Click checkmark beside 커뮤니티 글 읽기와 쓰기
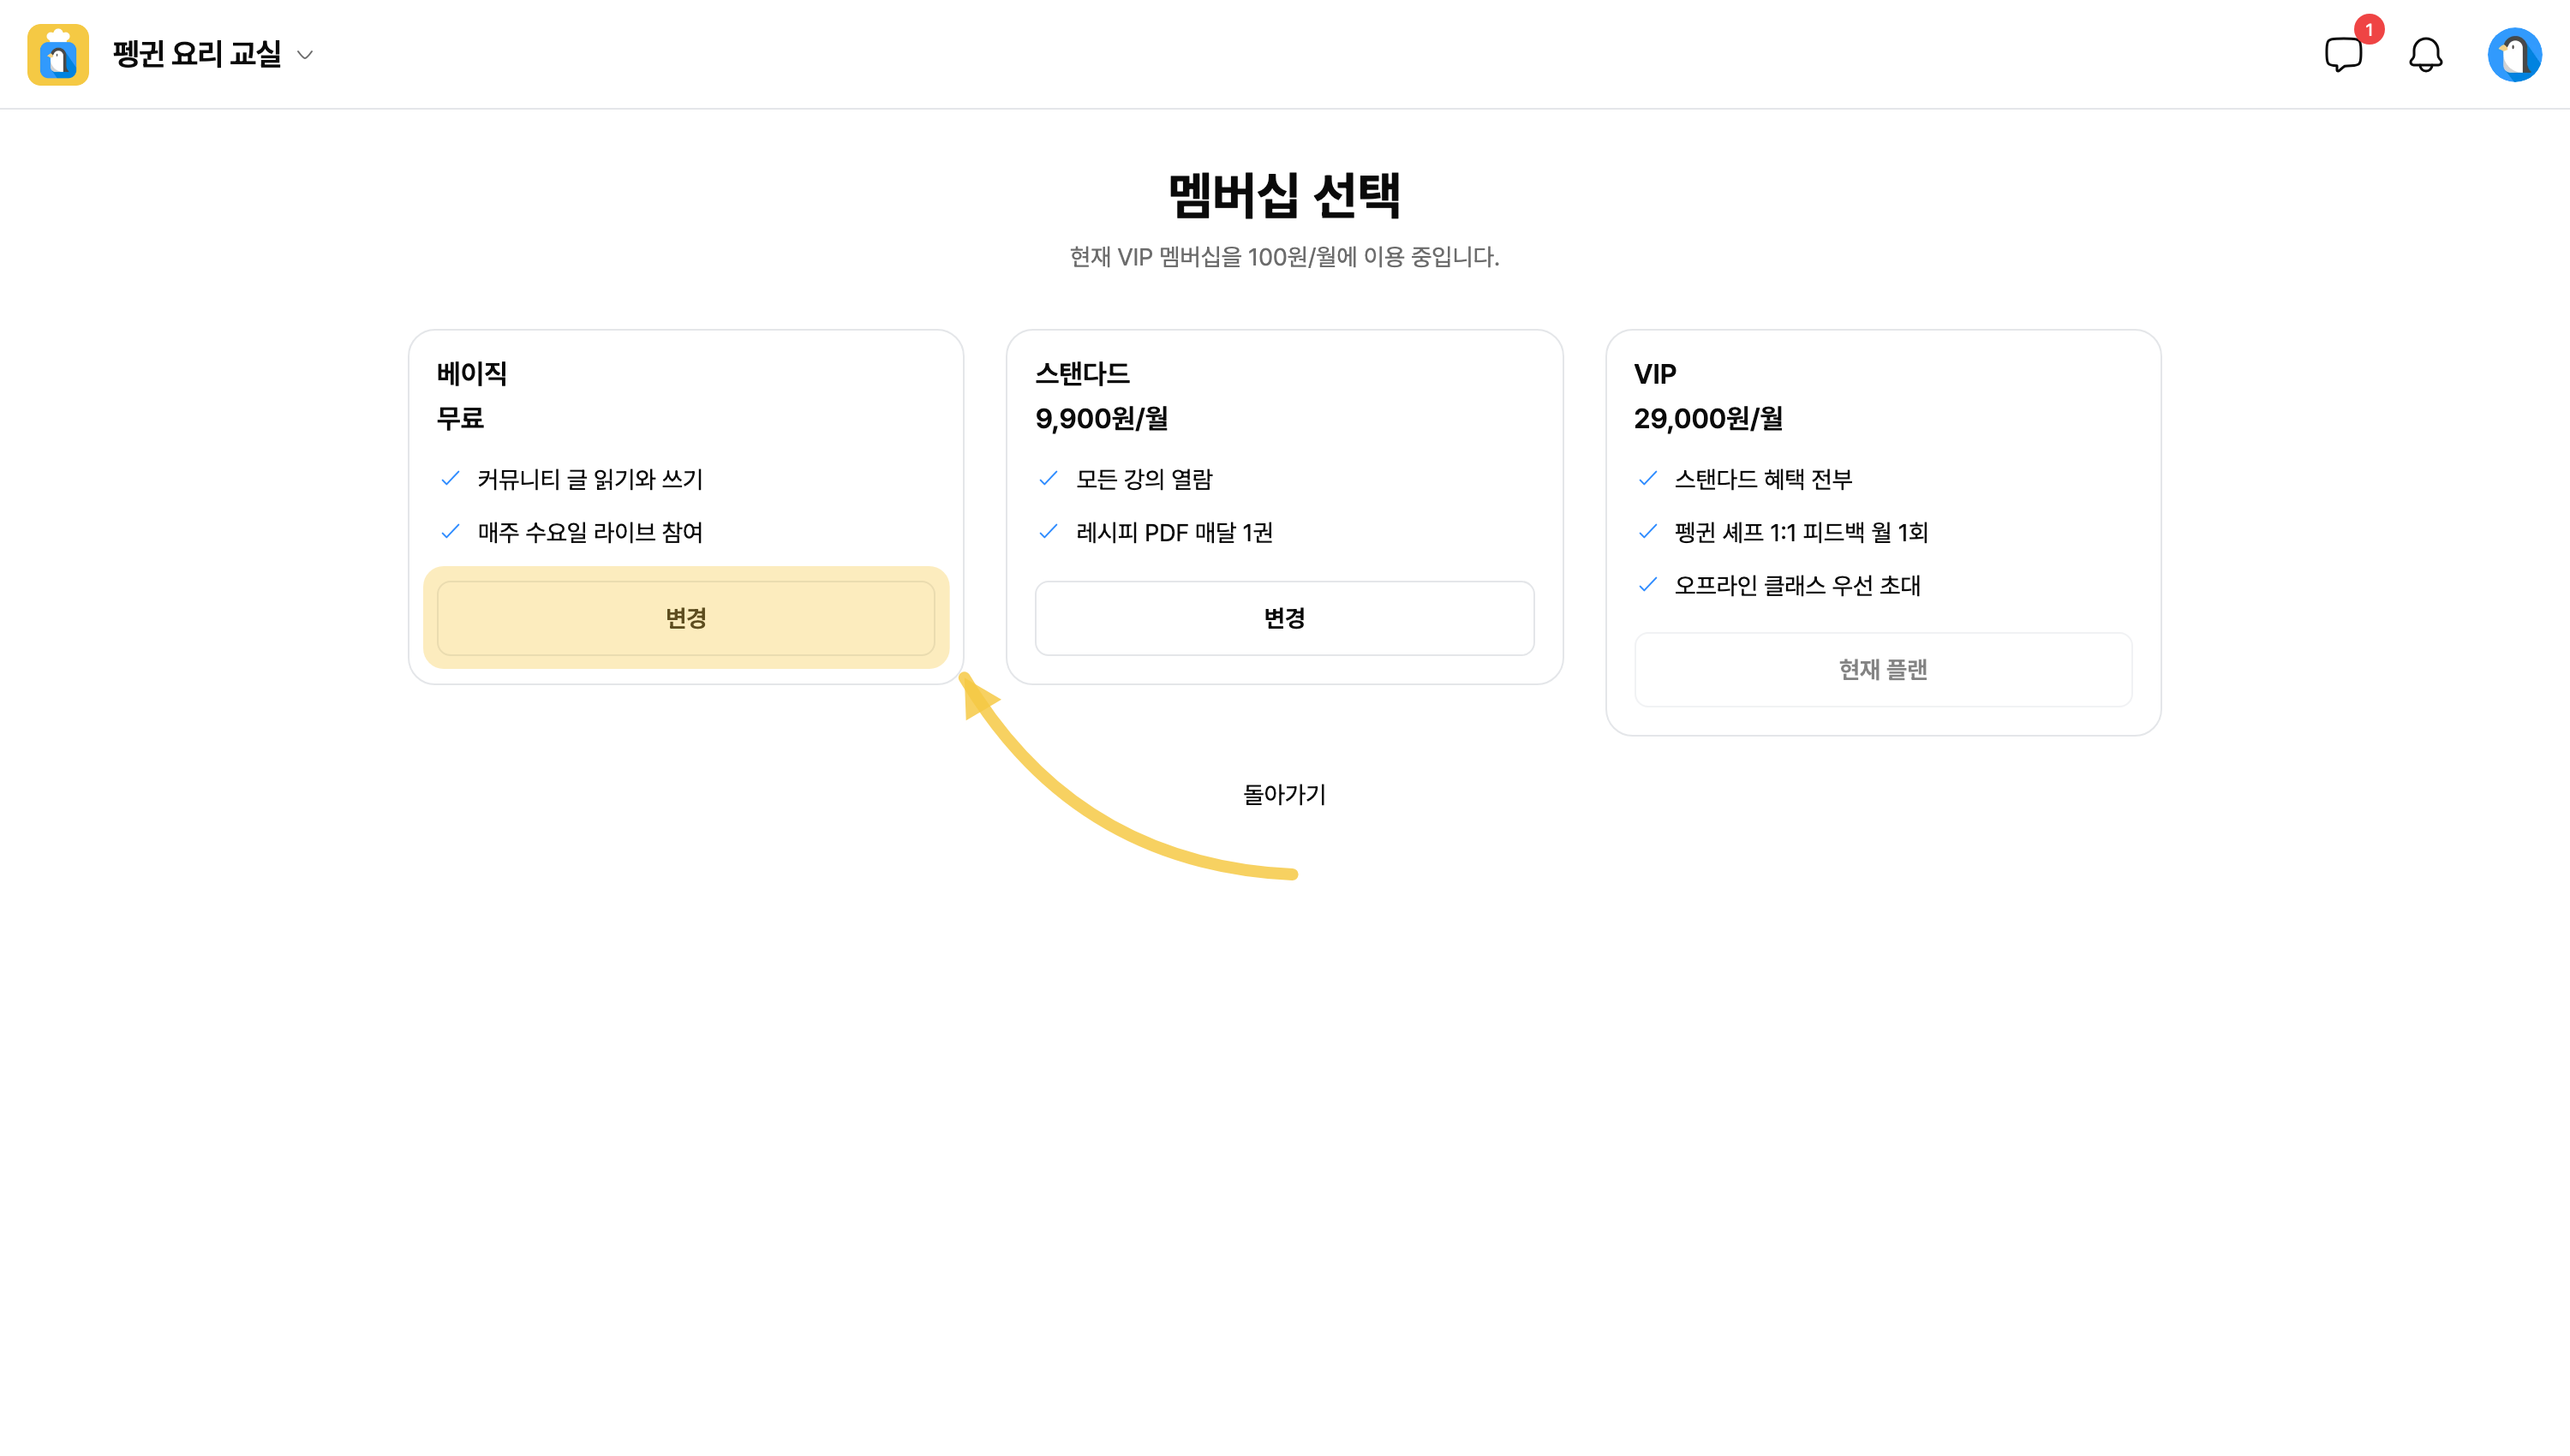The width and height of the screenshot is (2570, 1456). [x=450, y=479]
